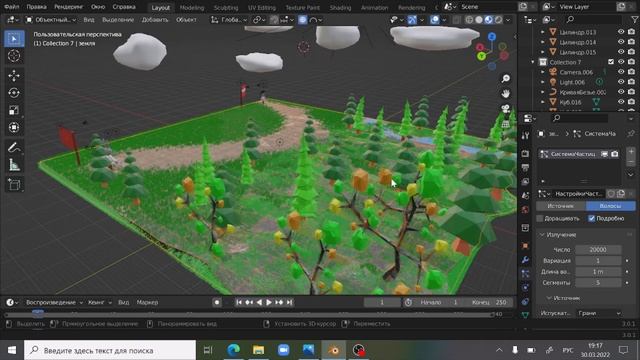
Task: Open the Render properties tab
Action: (x=525, y=153)
